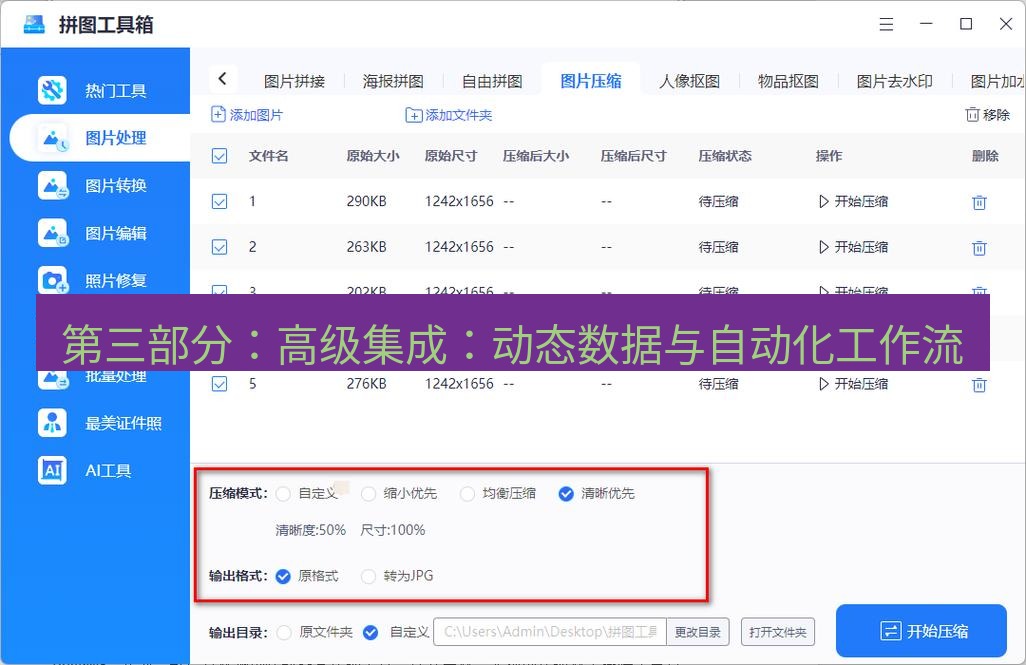Start compressing file 2
The image size is (1026, 665).
tap(853, 247)
